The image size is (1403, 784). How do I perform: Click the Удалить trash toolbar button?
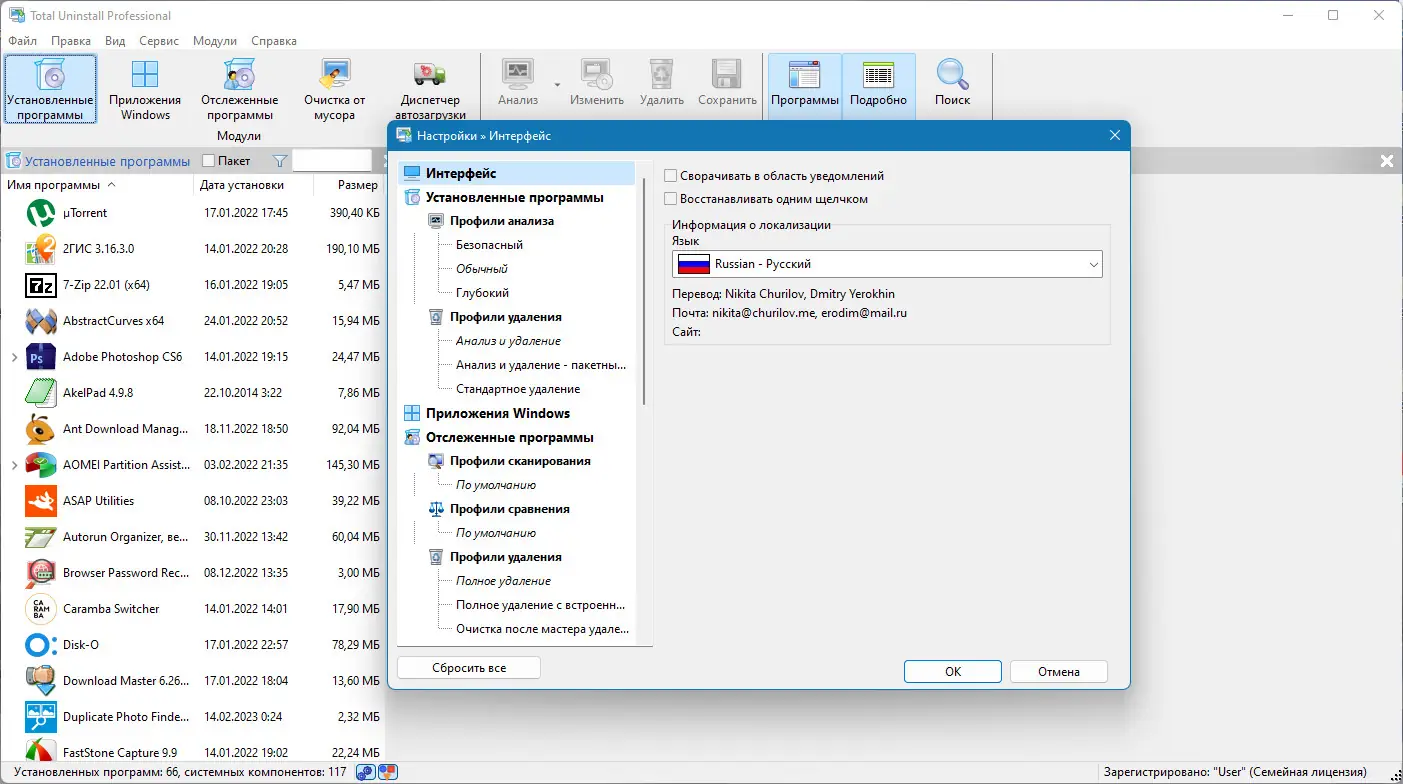tap(662, 84)
